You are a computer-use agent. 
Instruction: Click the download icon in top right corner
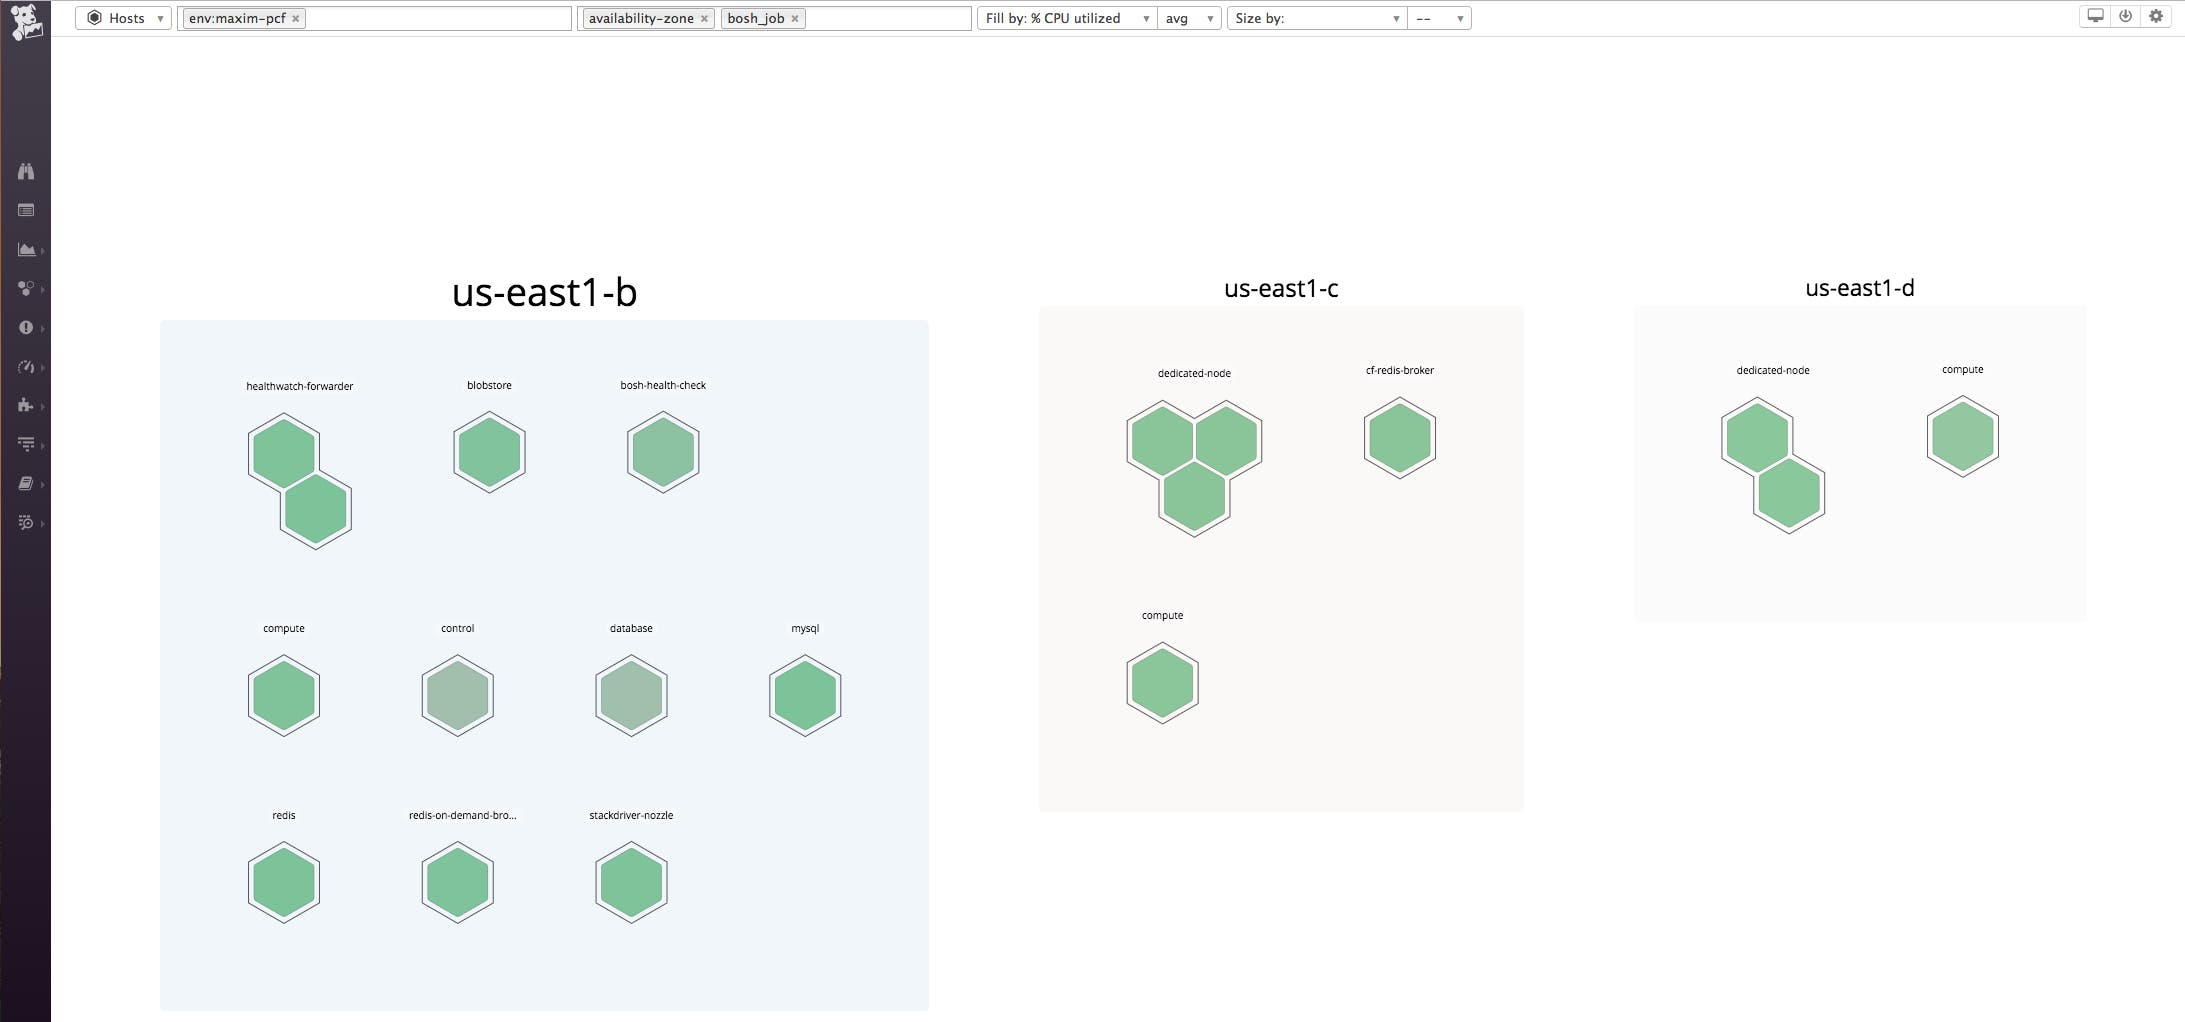[2126, 16]
